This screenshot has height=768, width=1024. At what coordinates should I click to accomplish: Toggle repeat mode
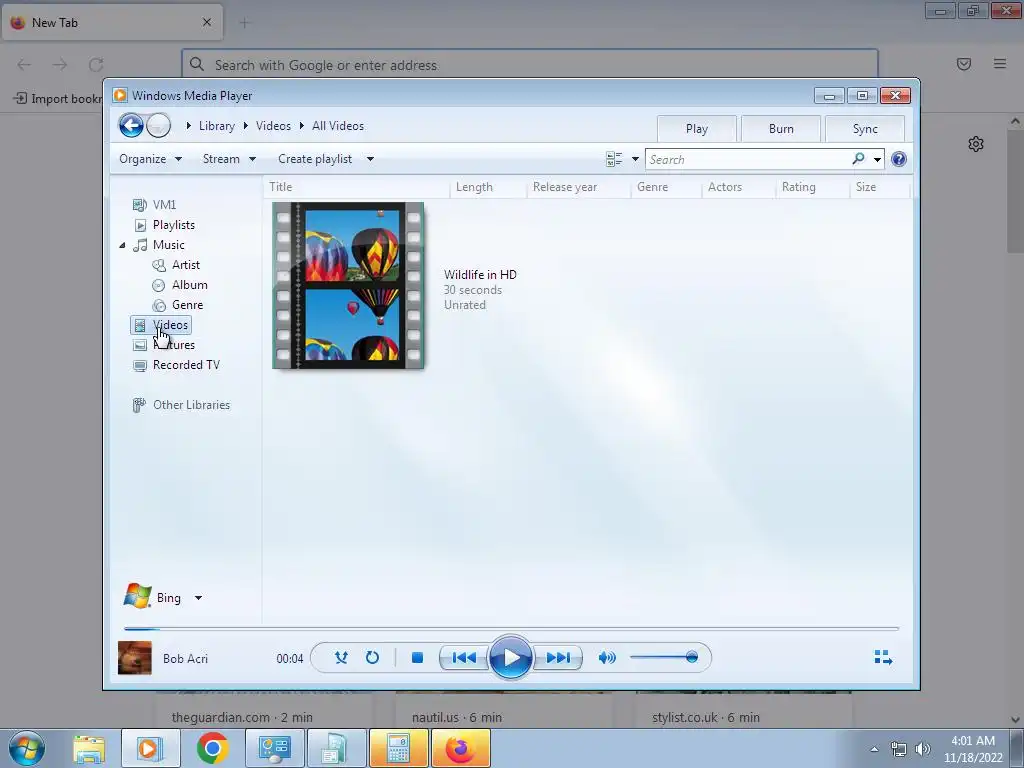[372, 658]
